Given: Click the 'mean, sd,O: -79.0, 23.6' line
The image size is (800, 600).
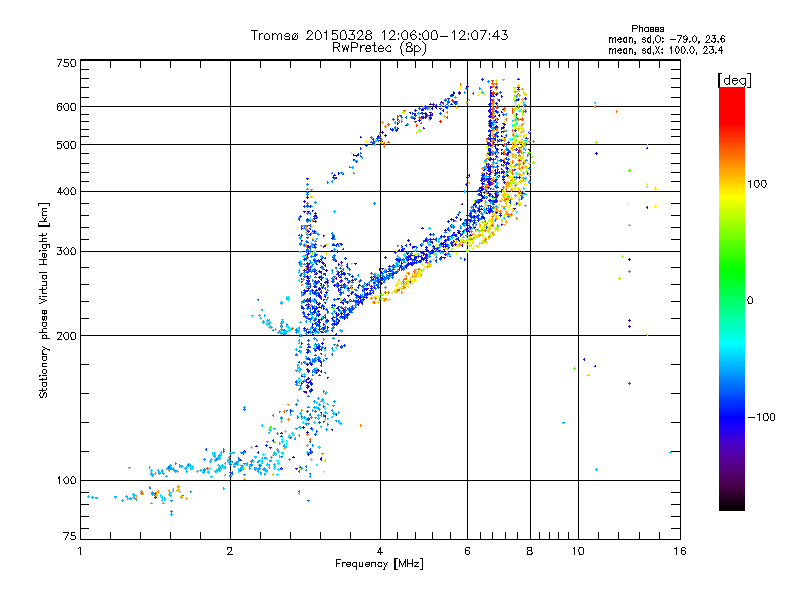Looking at the screenshot, I should point(666,39).
